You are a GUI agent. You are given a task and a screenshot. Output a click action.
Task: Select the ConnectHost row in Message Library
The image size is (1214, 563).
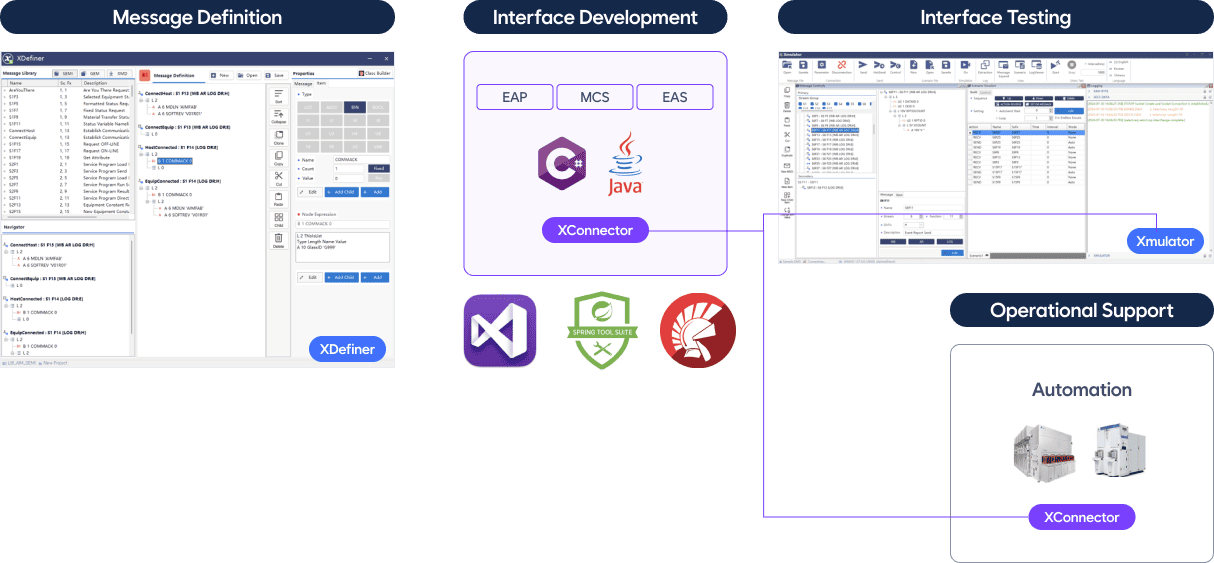(65, 130)
